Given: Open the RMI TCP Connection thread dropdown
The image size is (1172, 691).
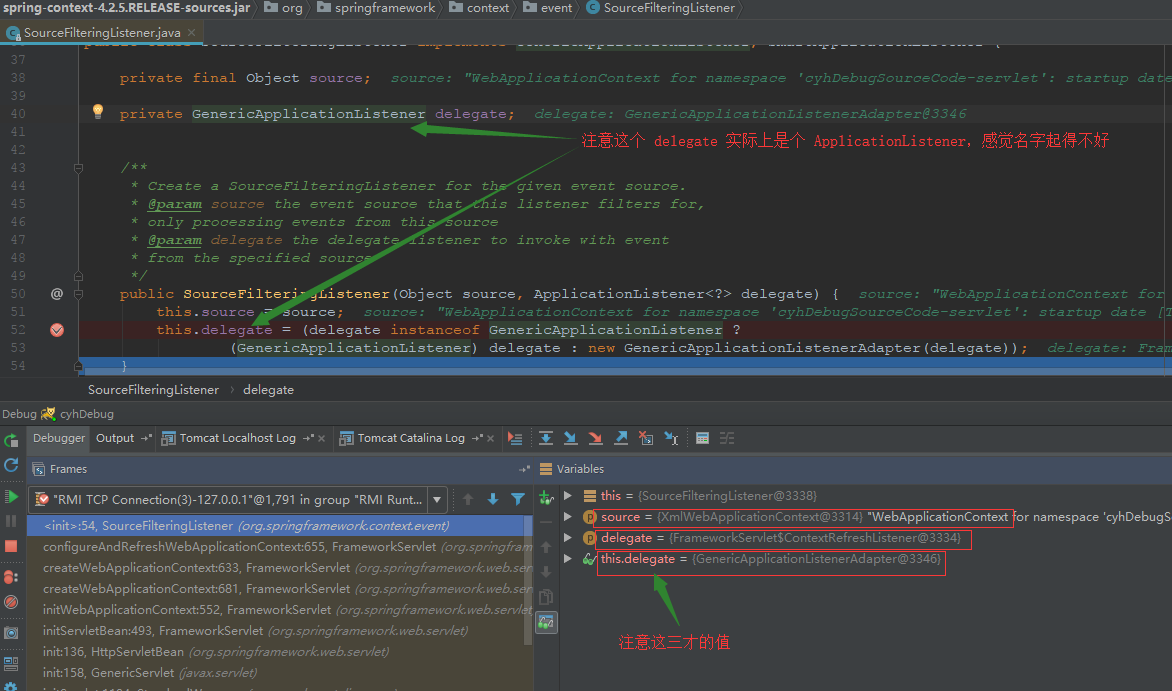Looking at the screenshot, I should click(437, 499).
